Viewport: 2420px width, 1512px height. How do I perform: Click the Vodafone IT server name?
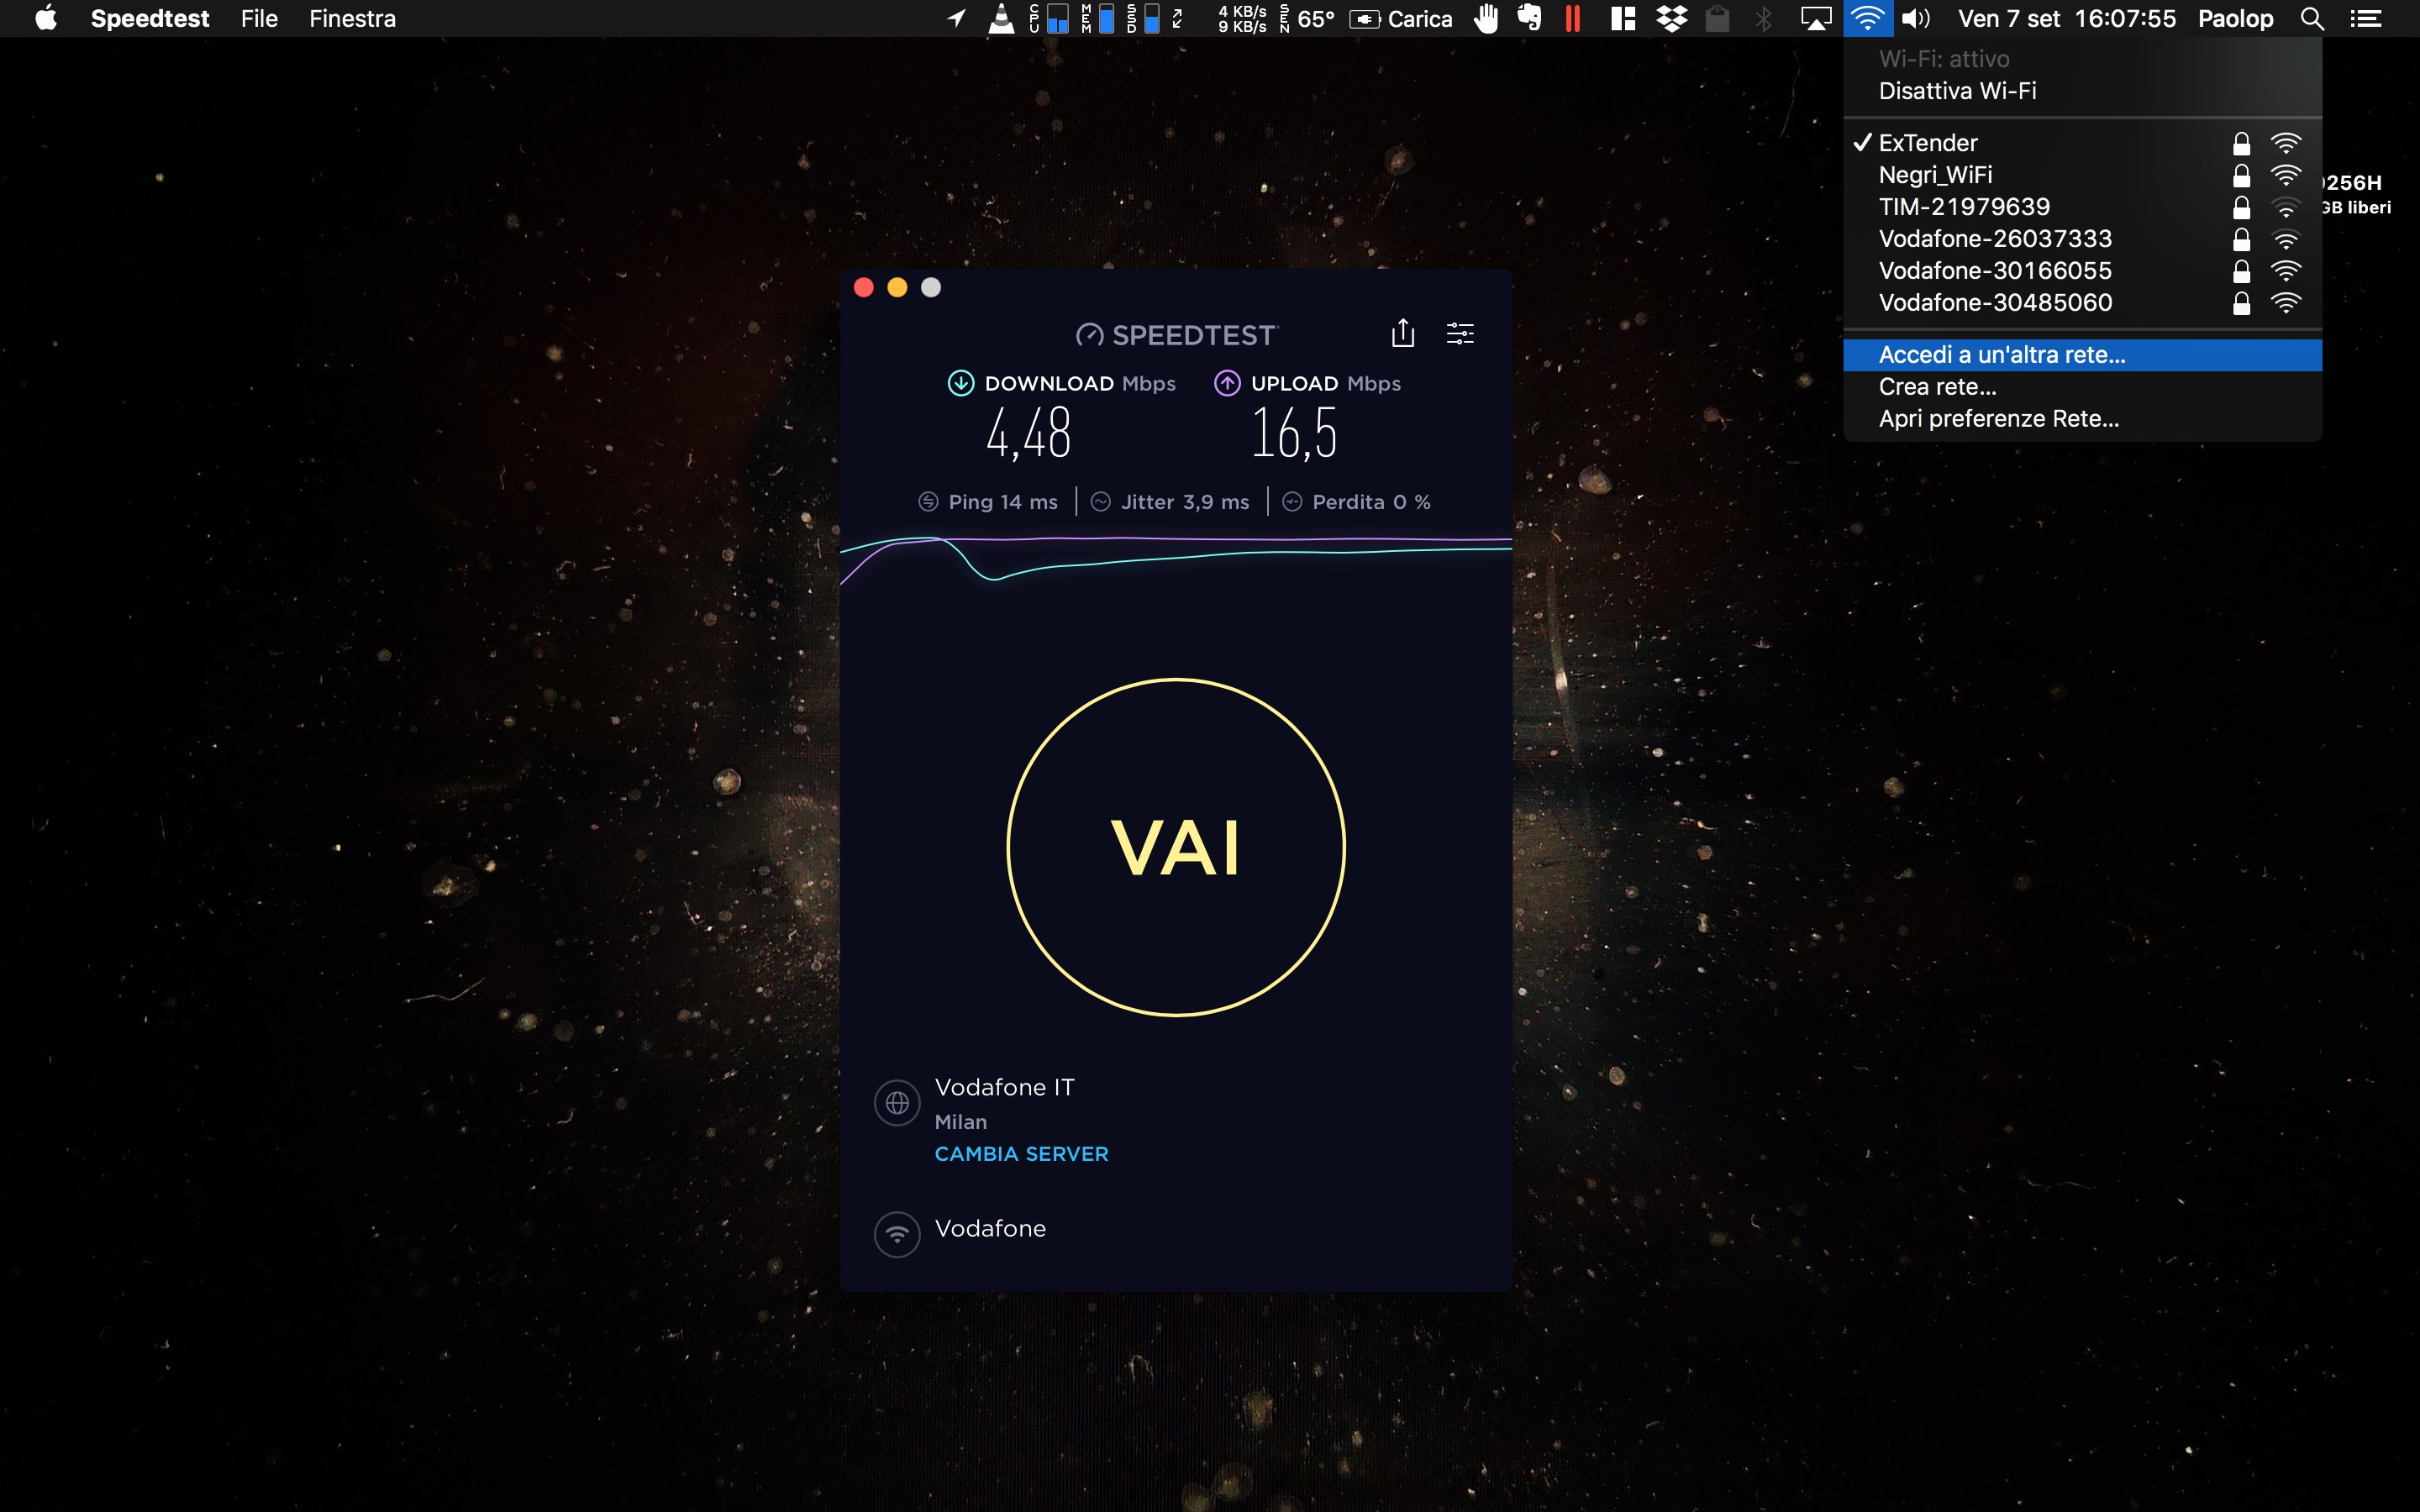point(1004,1087)
